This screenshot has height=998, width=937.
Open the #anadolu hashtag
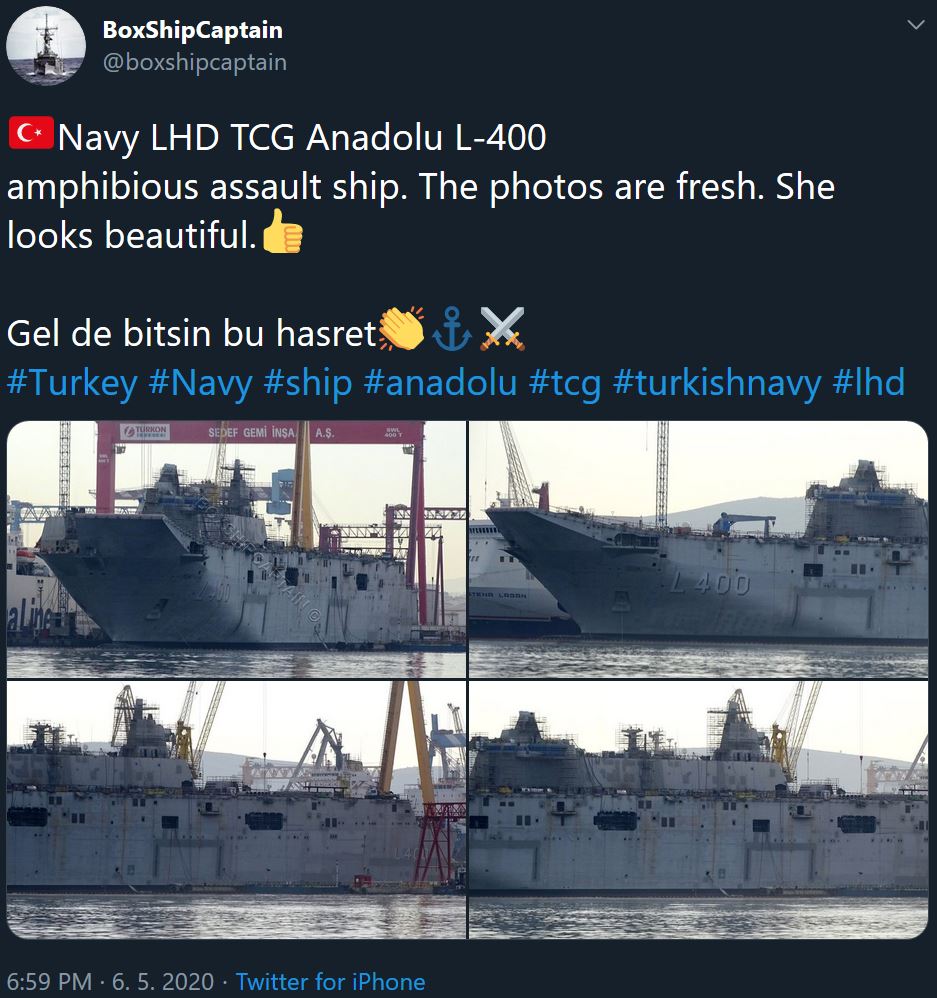pyautogui.click(x=440, y=383)
